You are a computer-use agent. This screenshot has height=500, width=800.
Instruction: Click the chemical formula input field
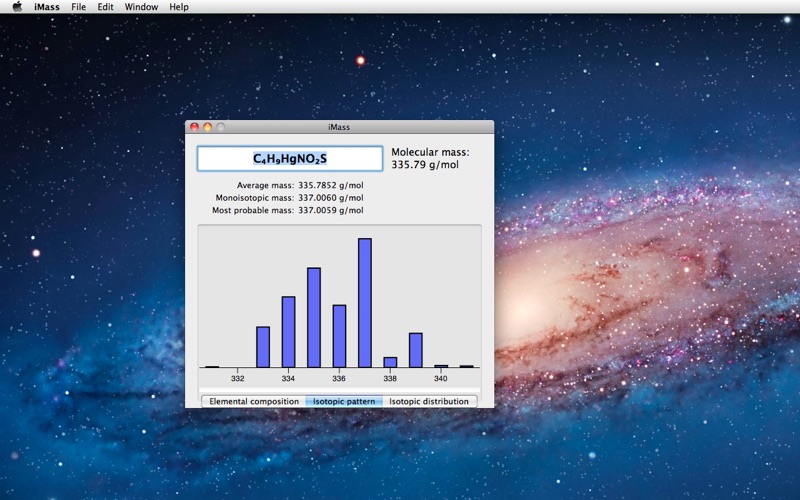click(x=289, y=159)
